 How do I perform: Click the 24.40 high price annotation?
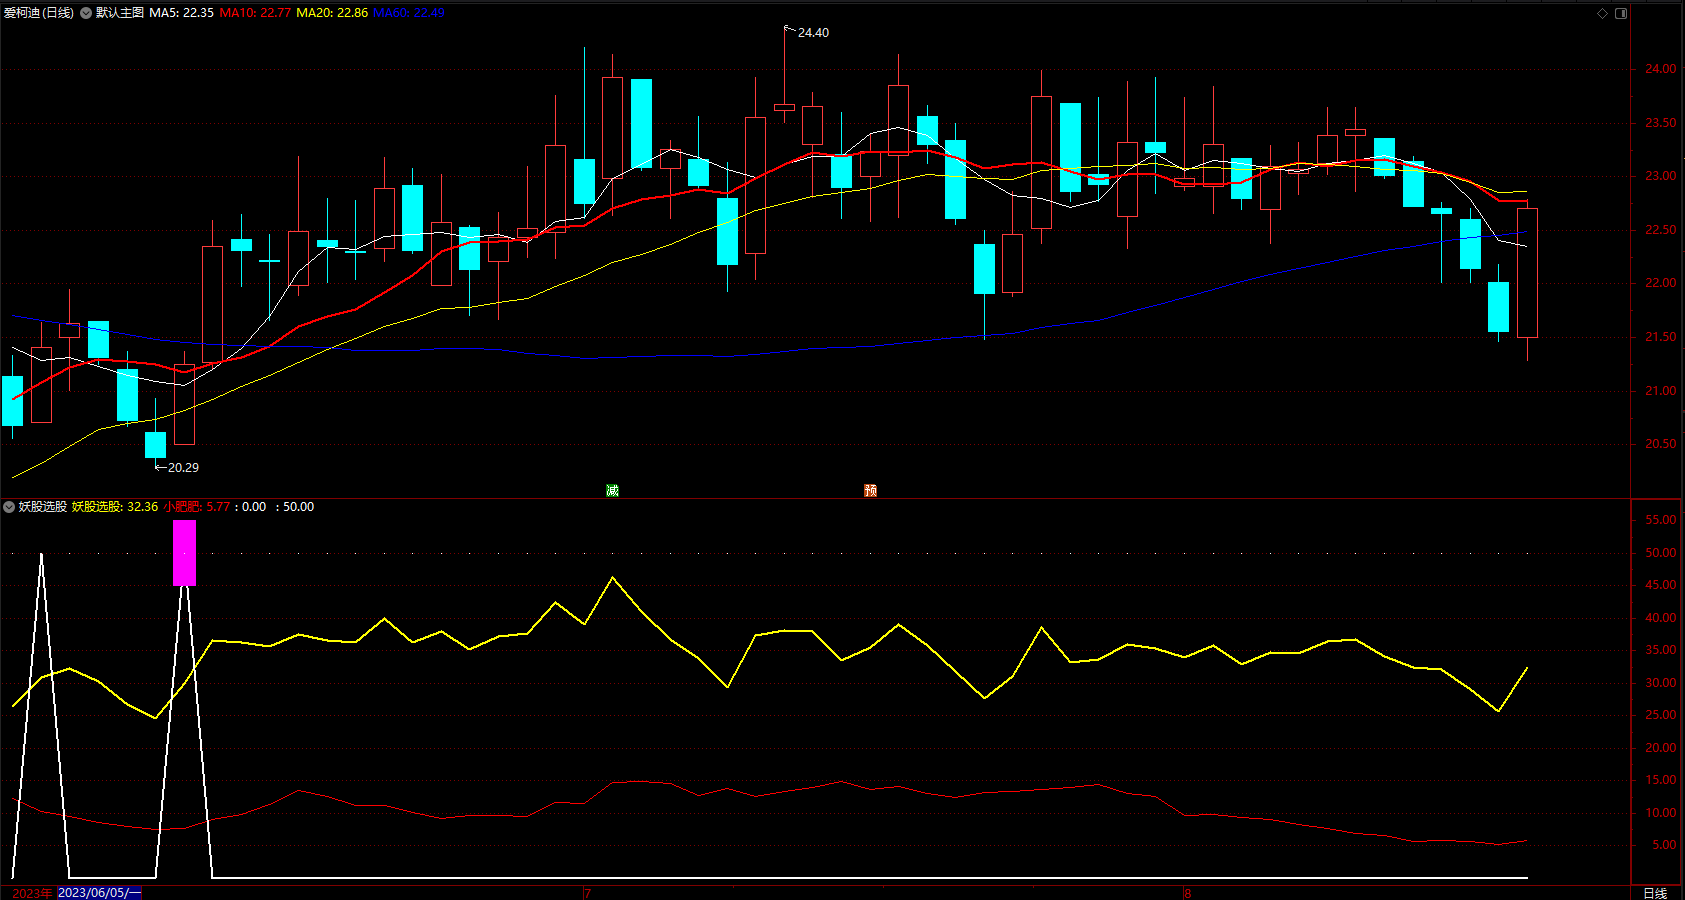(813, 33)
